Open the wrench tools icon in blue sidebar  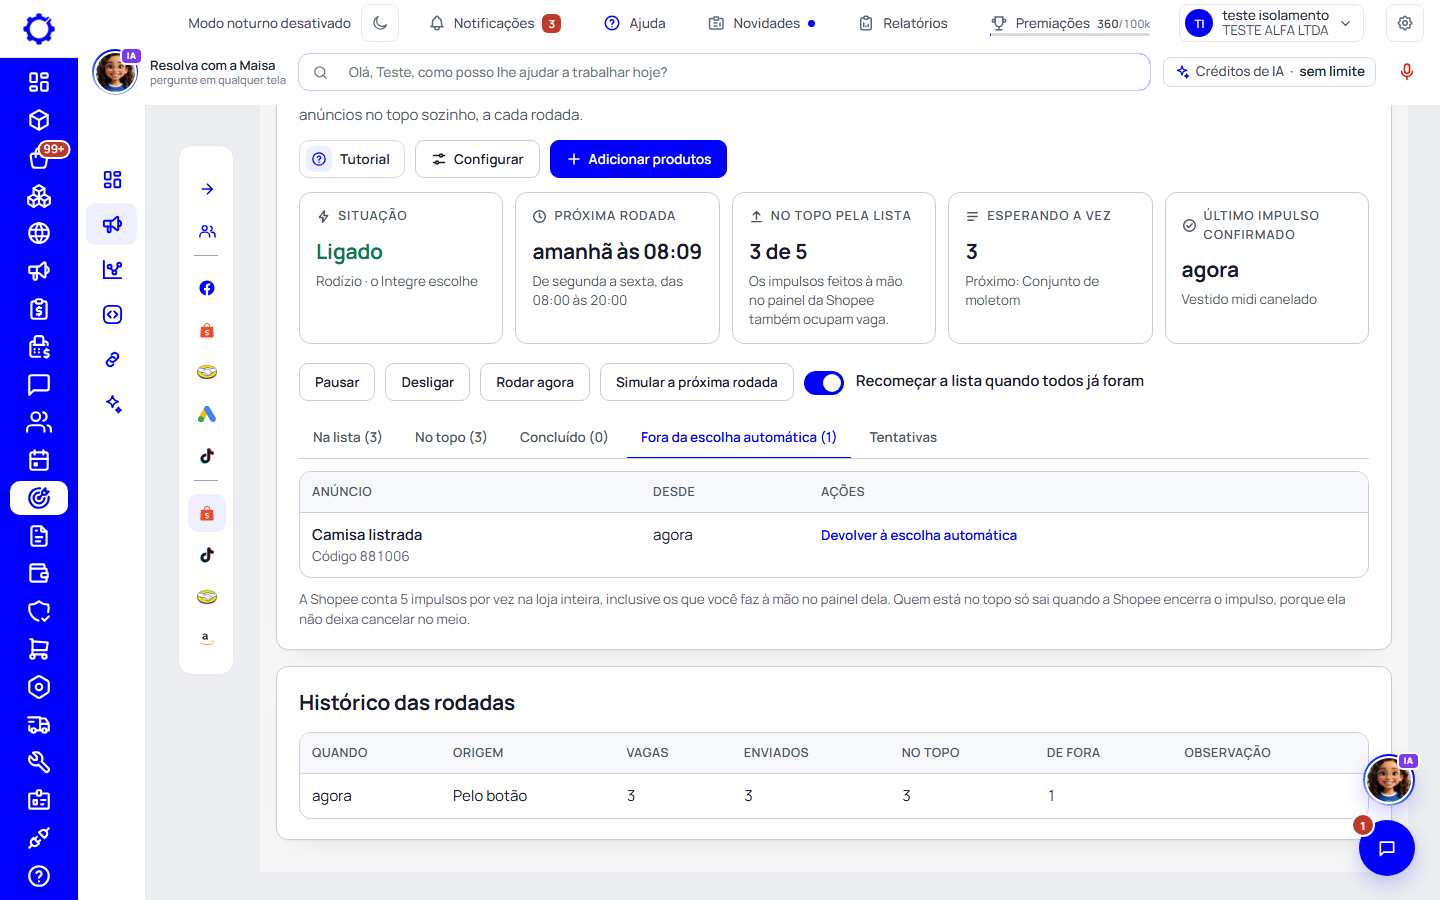[39, 763]
